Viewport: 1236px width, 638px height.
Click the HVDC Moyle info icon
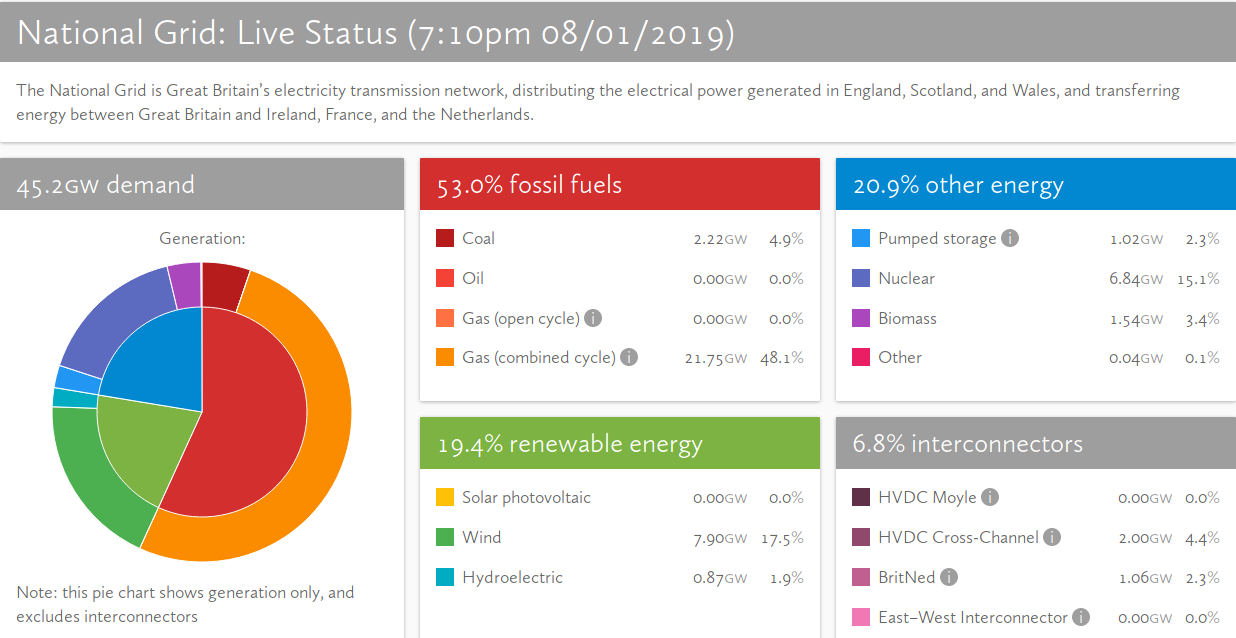pos(990,497)
